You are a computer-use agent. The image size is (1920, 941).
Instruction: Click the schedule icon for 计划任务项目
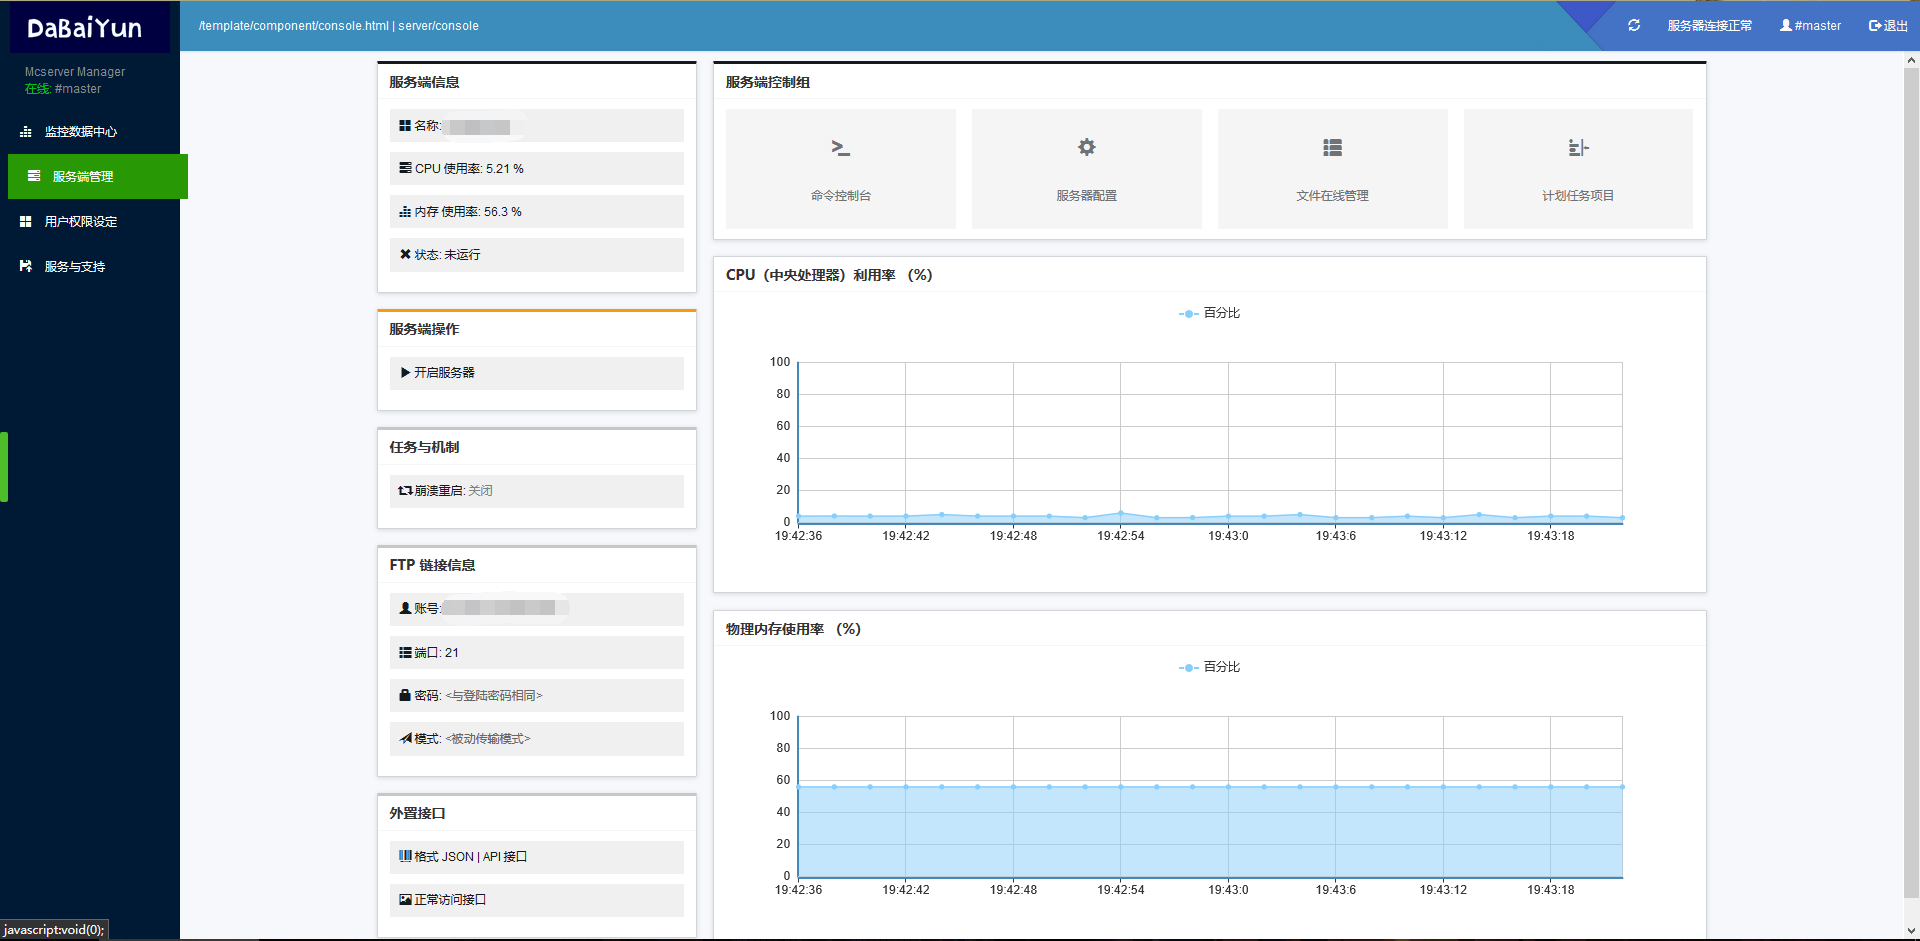(1578, 148)
